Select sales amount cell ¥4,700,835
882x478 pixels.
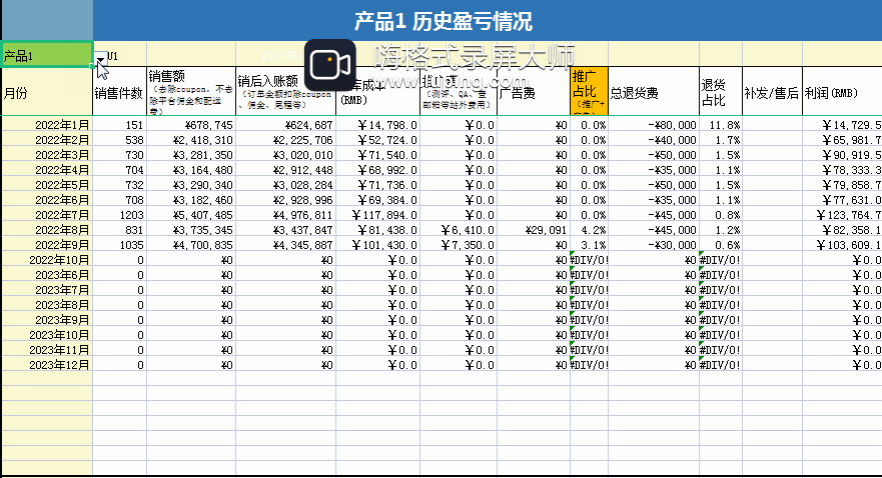pos(191,245)
